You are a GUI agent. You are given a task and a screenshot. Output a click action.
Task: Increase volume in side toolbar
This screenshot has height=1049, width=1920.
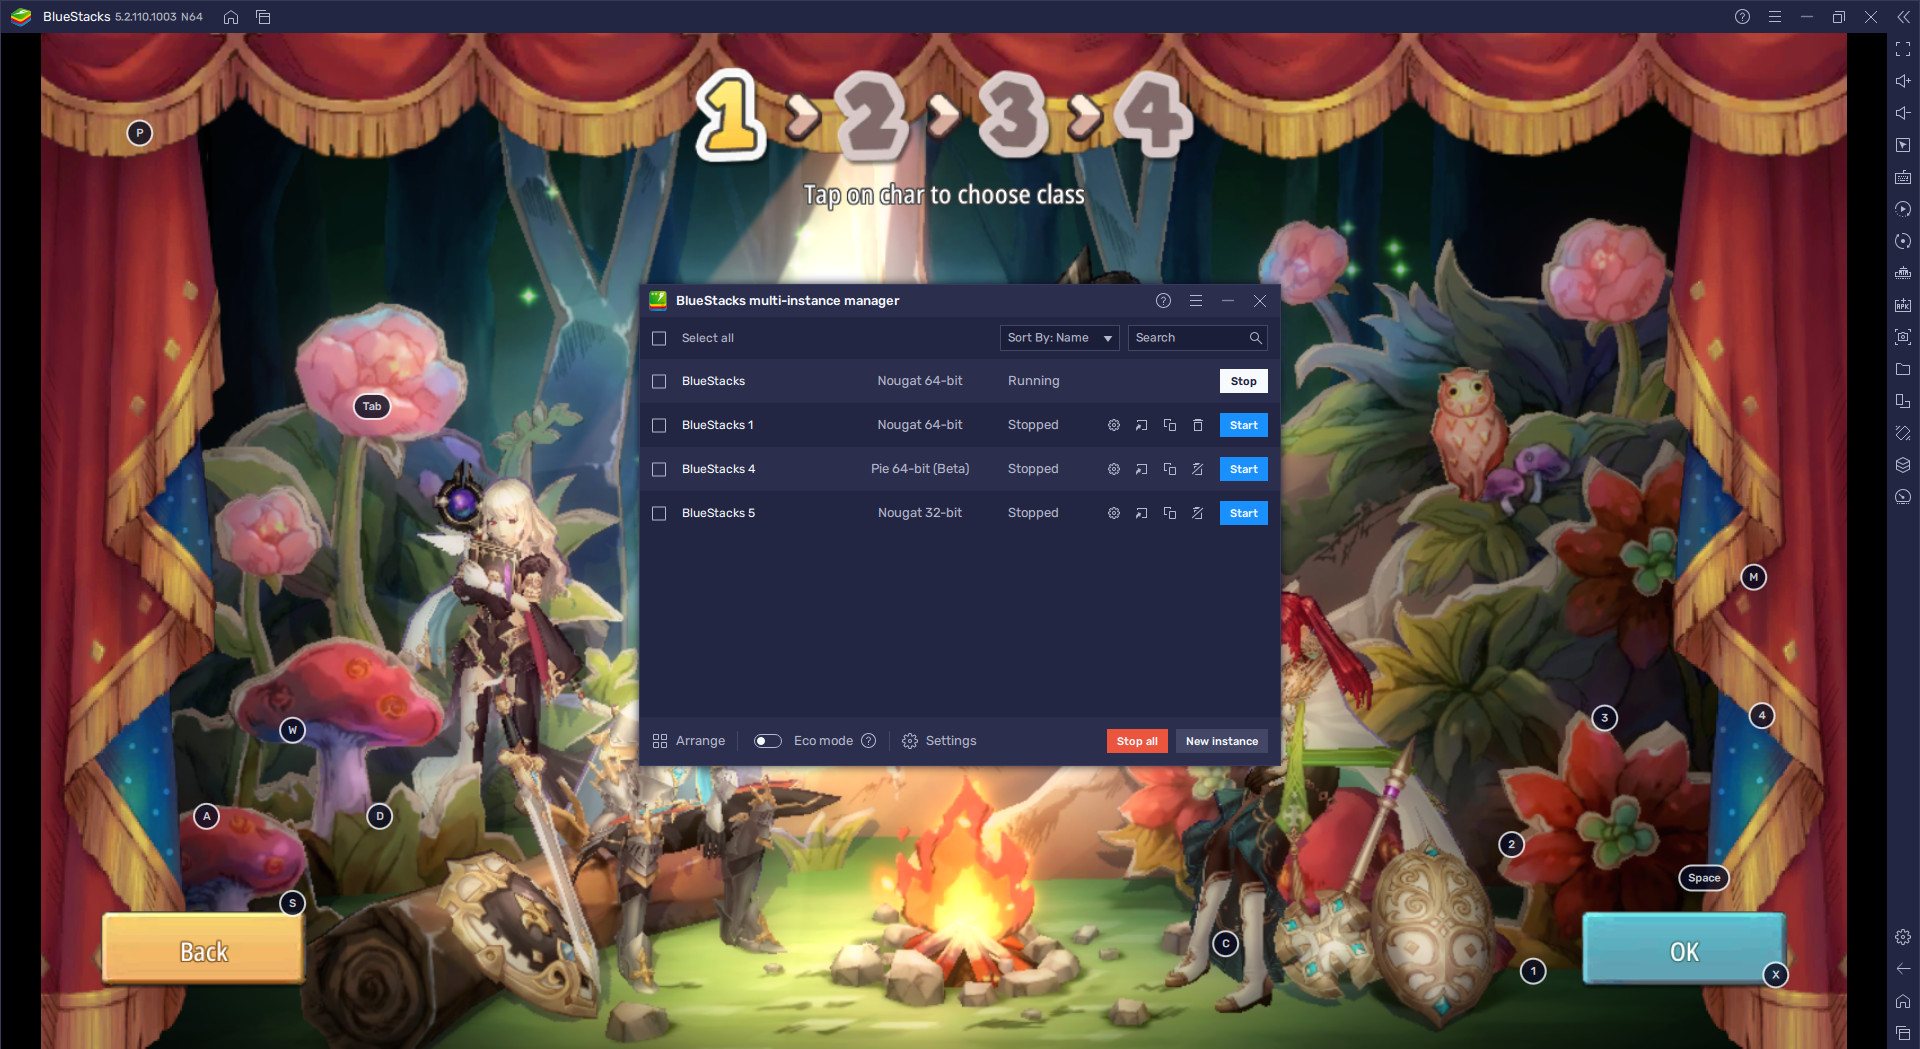(x=1902, y=81)
